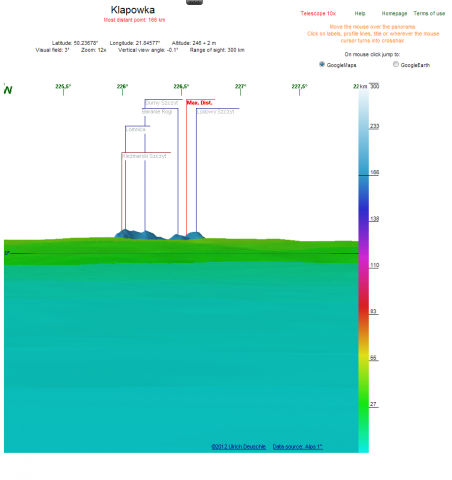Click the Max. Dist. red label

click(x=199, y=103)
